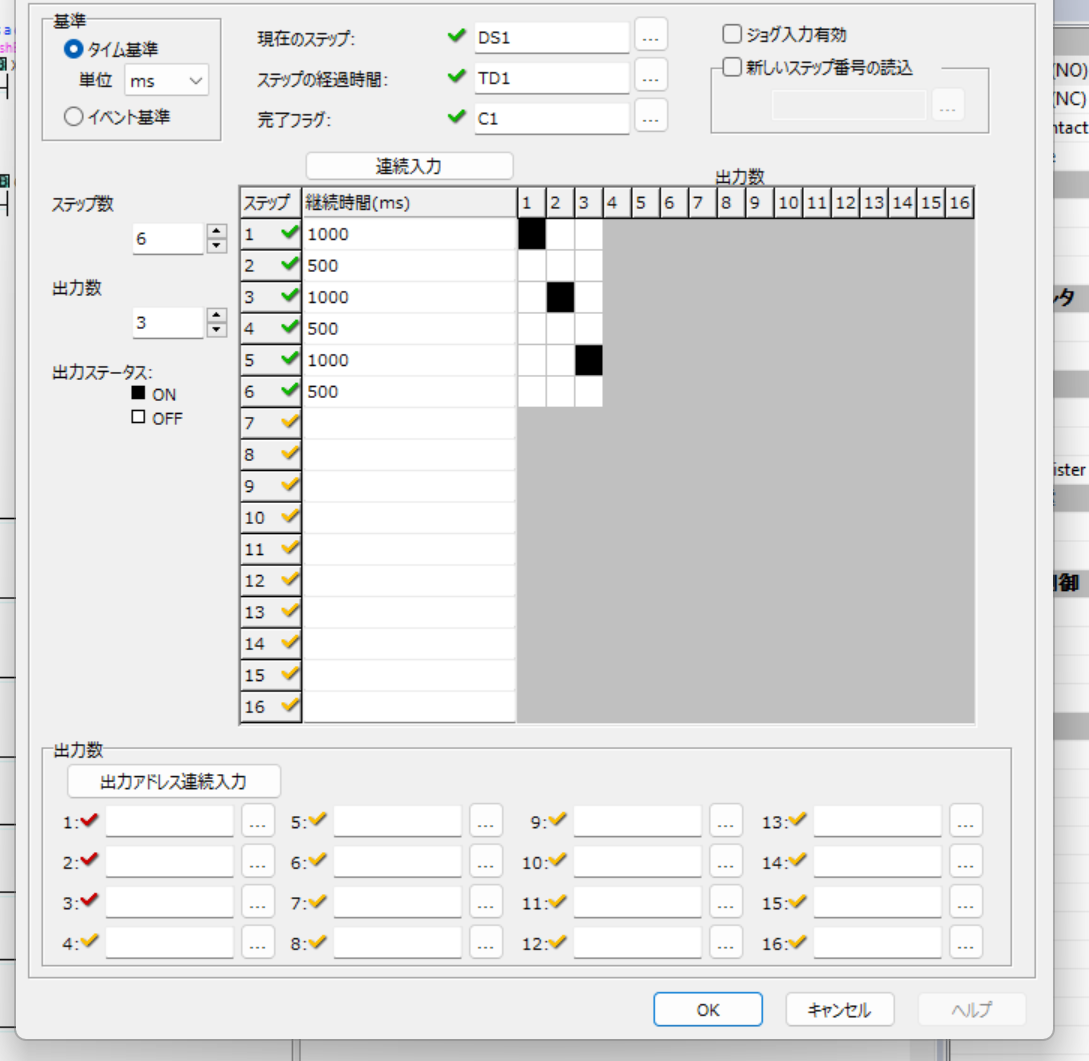Click the 現在のステップ field DS1
Image resolution: width=1089 pixels, height=1061 pixels.
tap(552, 37)
